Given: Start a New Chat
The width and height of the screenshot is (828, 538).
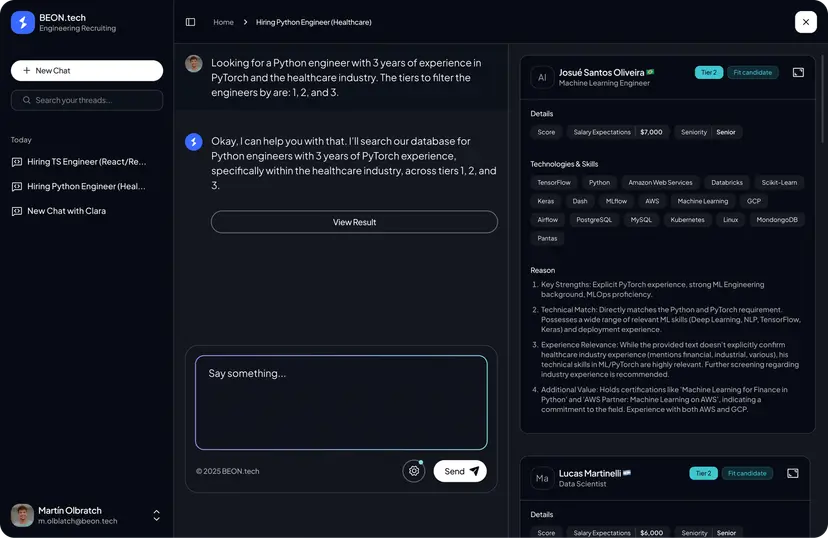Looking at the screenshot, I should tap(87, 70).
